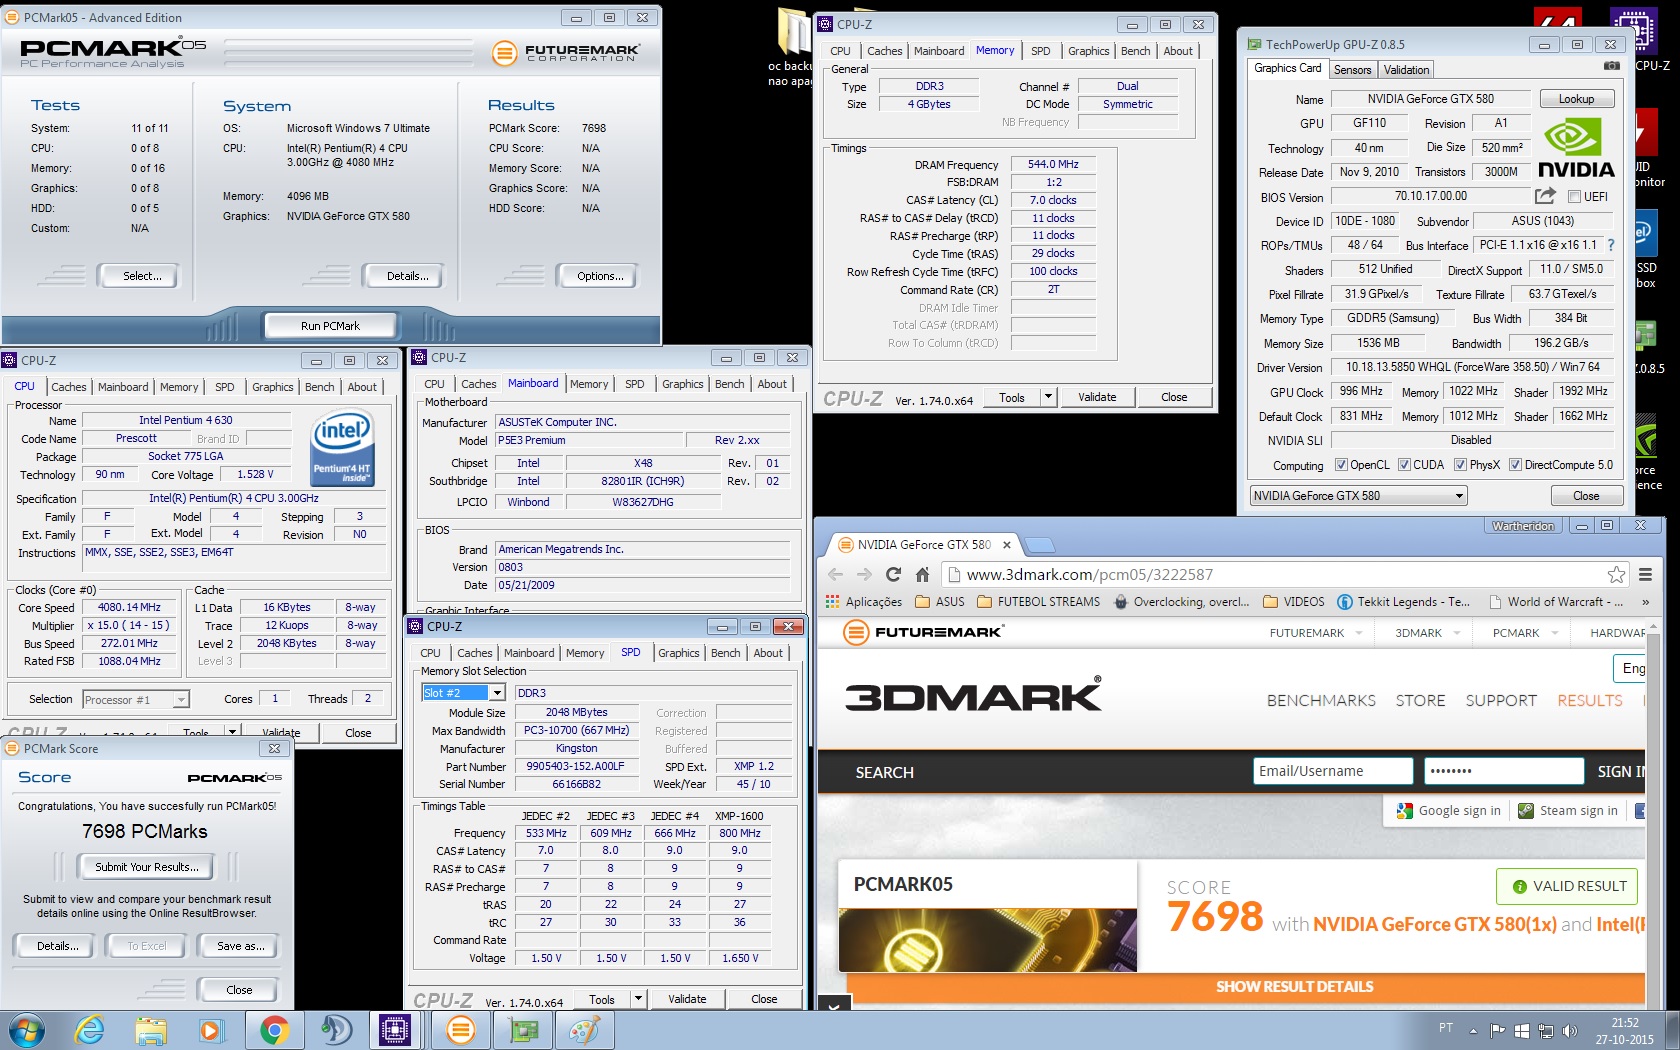This screenshot has height=1050, width=1680.
Task: Toggle the UEFI checkbox in GPU-Z
Action: coord(1574,197)
